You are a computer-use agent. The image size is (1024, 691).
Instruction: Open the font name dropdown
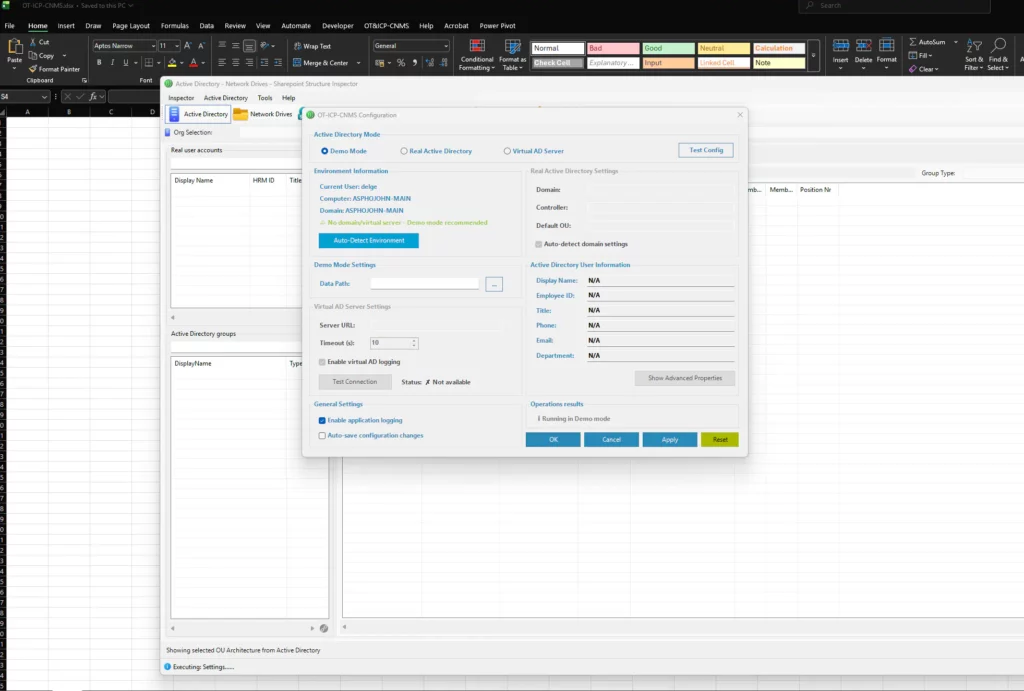[x=153, y=46]
